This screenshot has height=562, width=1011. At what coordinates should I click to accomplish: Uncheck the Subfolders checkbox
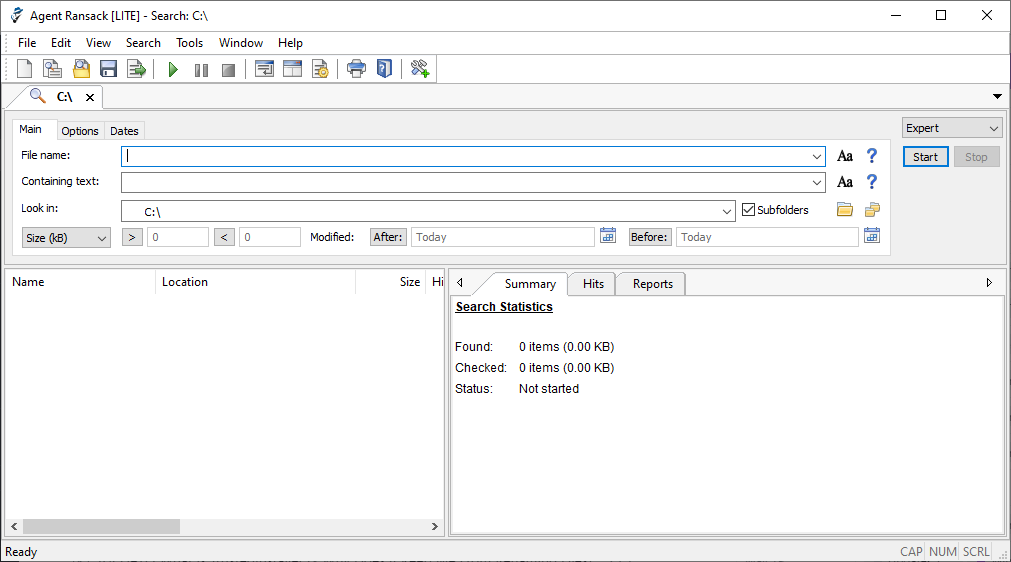748,210
